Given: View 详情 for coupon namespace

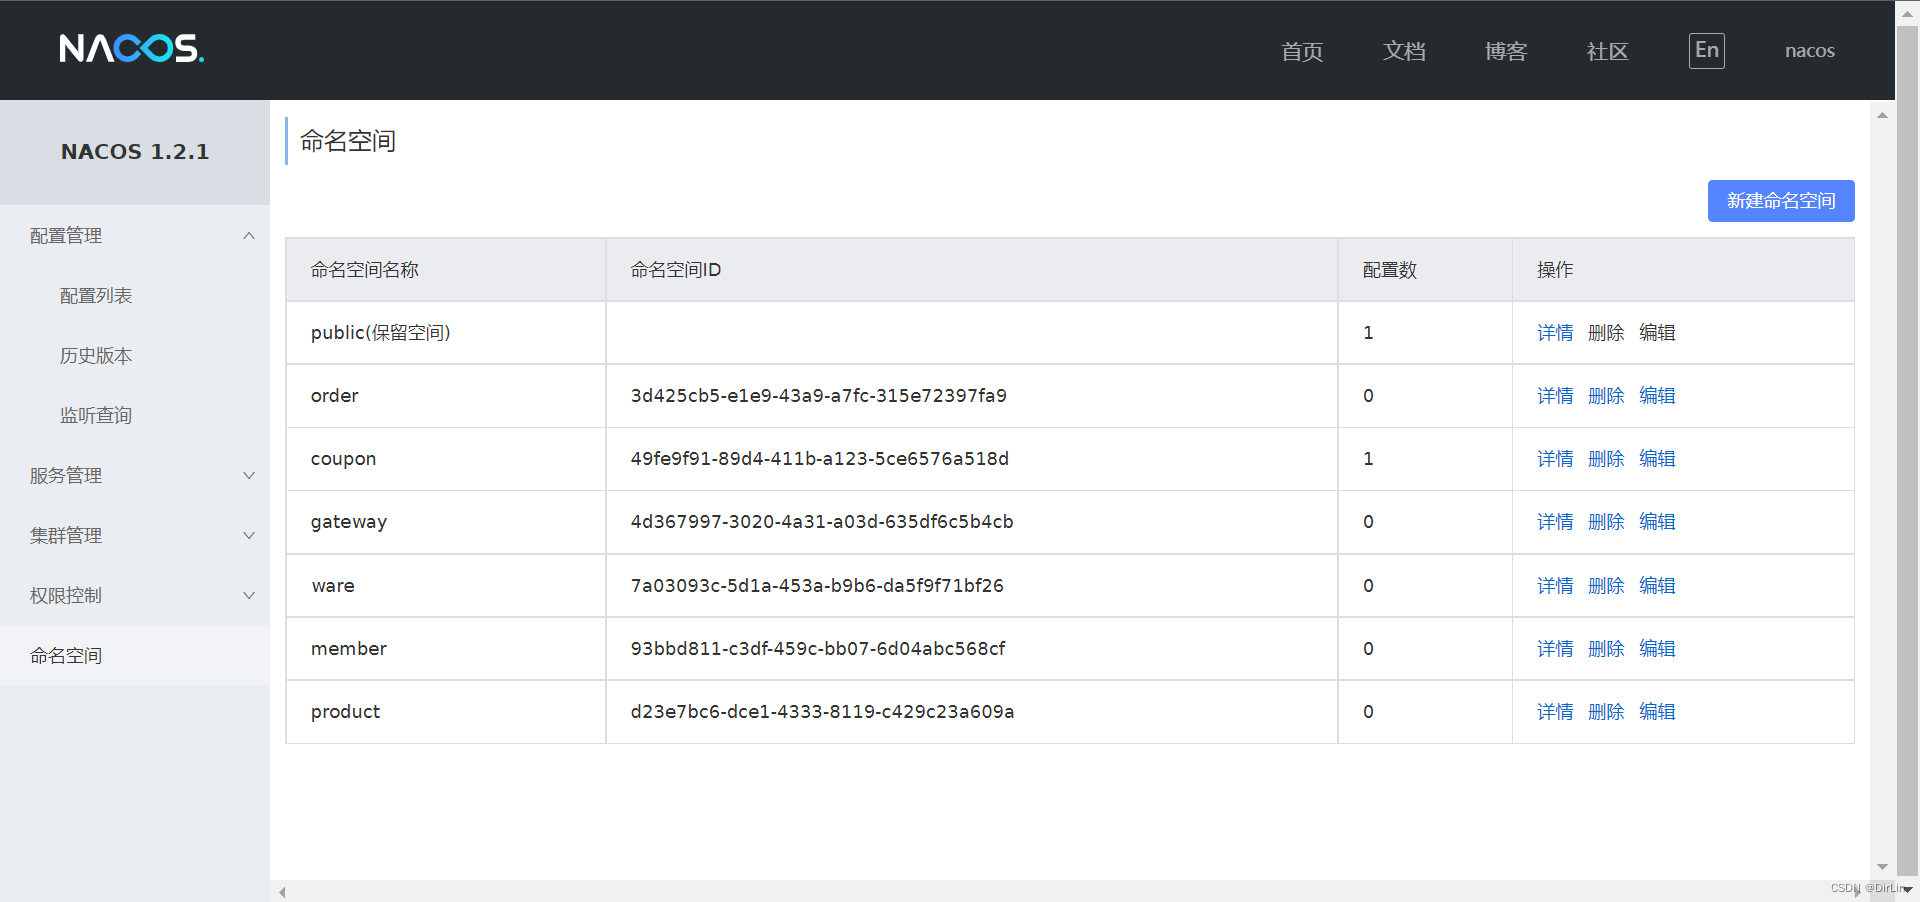Looking at the screenshot, I should [x=1555, y=459].
